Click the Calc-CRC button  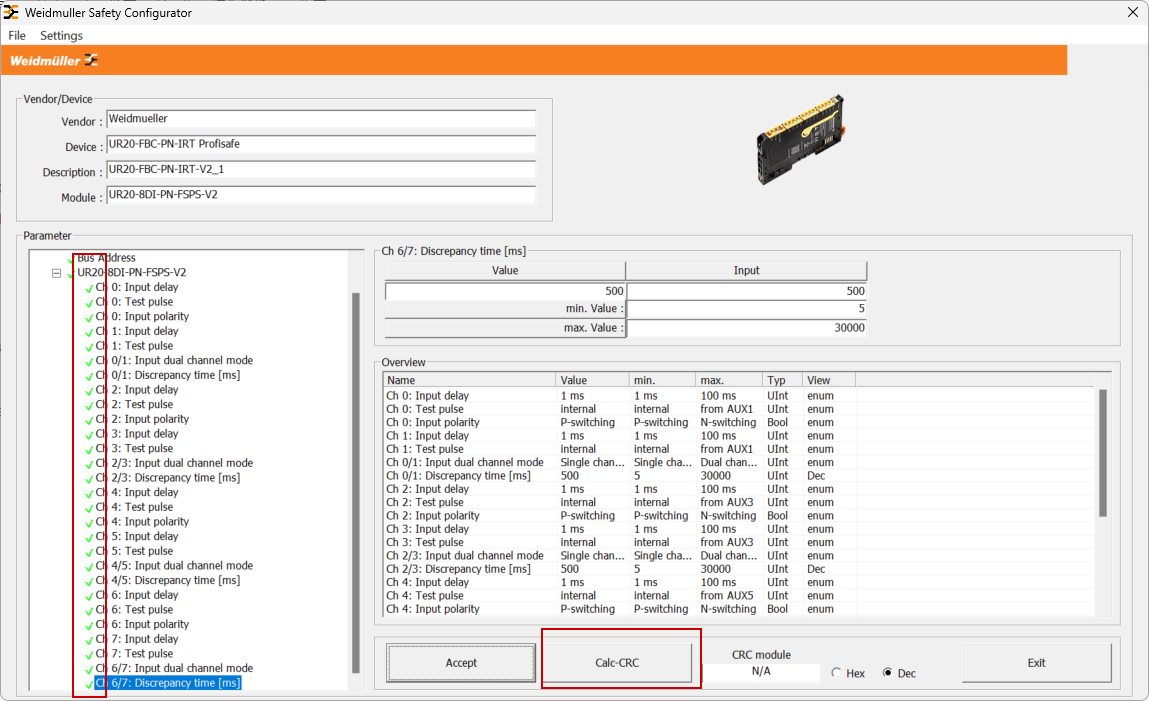point(617,663)
